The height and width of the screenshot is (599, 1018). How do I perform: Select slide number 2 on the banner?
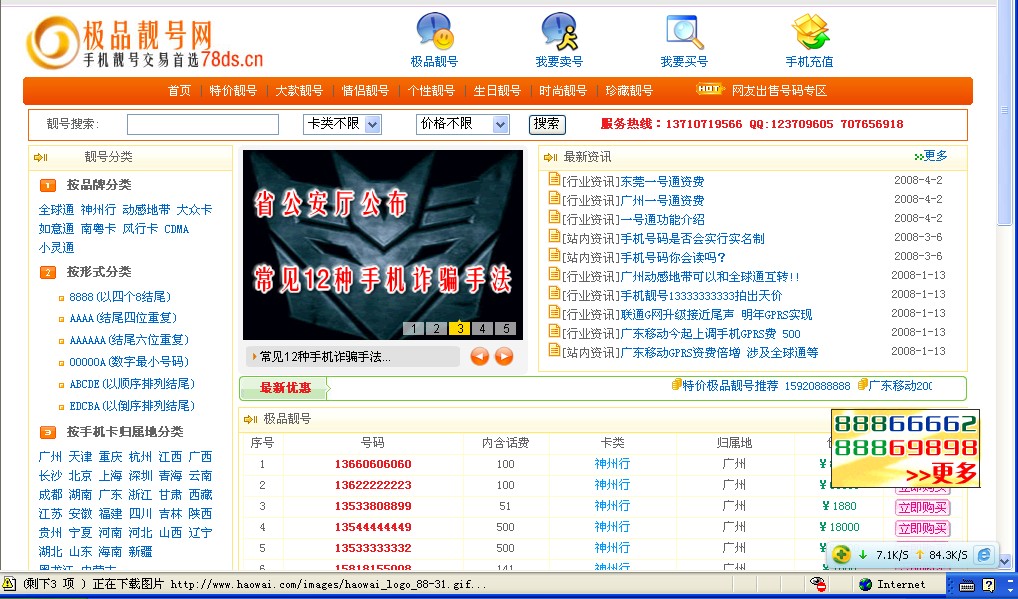coord(436,328)
